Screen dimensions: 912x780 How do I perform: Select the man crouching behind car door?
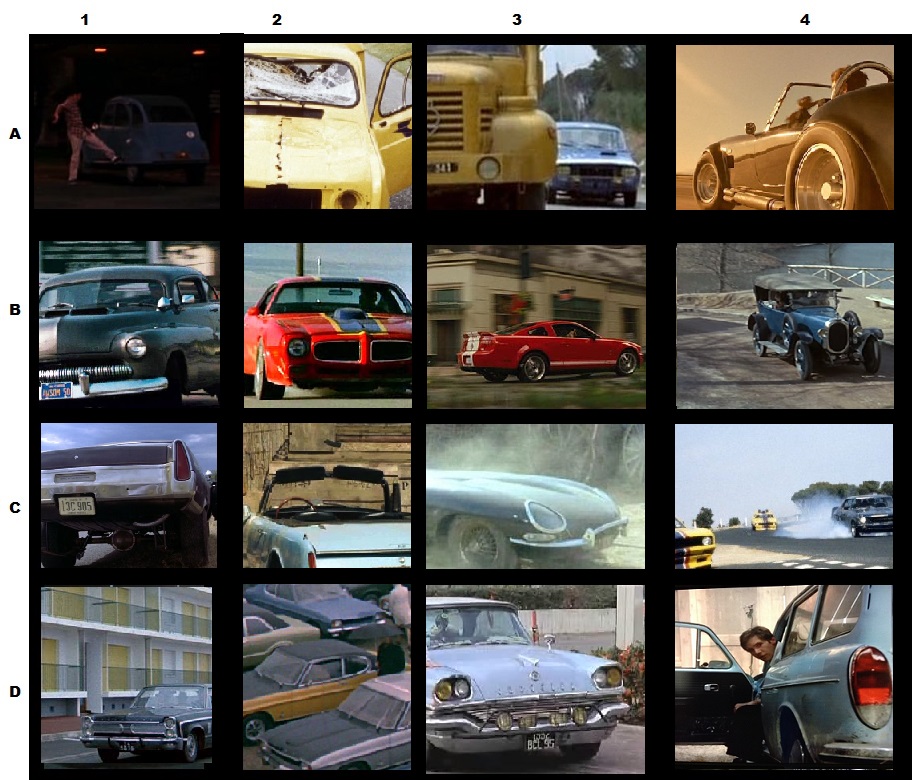[784, 677]
